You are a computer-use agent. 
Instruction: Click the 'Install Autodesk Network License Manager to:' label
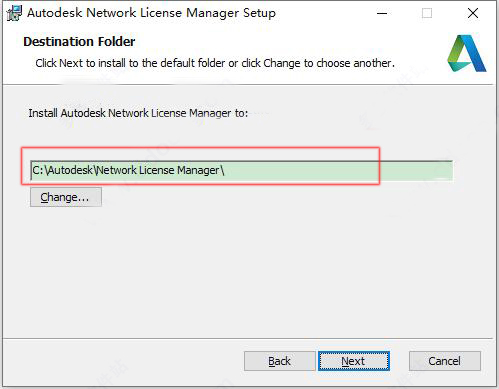pyautogui.click(x=138, y=113)
